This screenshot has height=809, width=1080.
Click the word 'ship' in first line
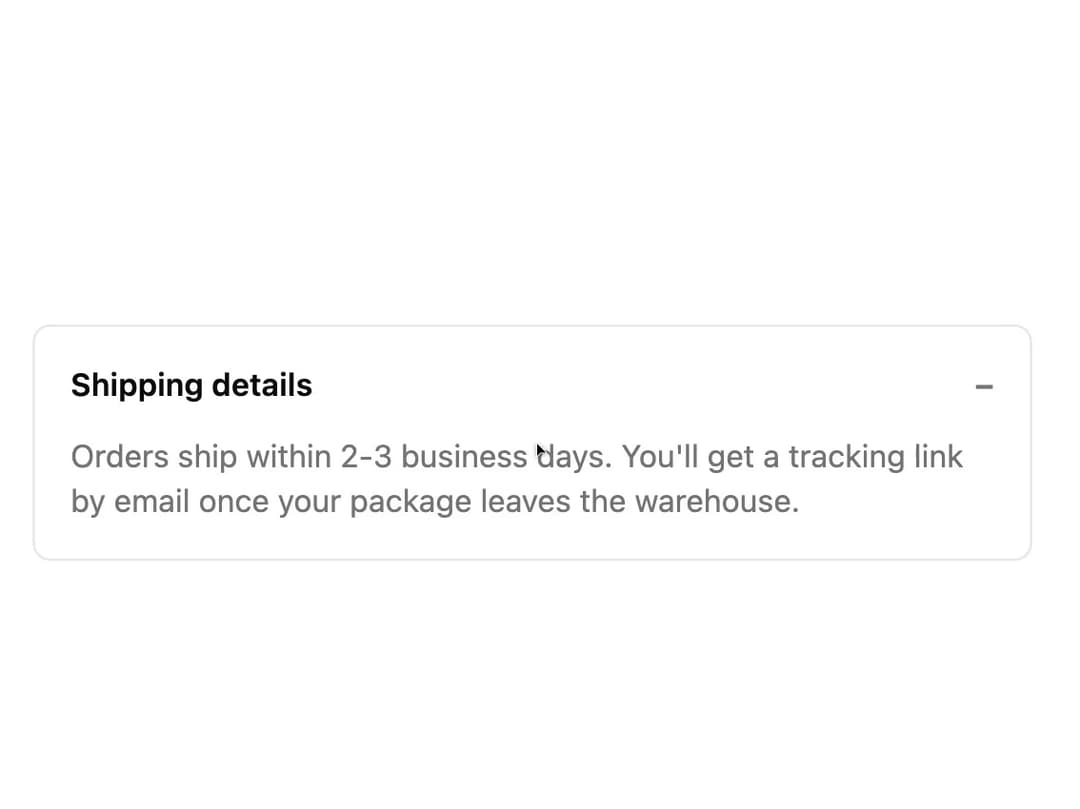point(207,458)
